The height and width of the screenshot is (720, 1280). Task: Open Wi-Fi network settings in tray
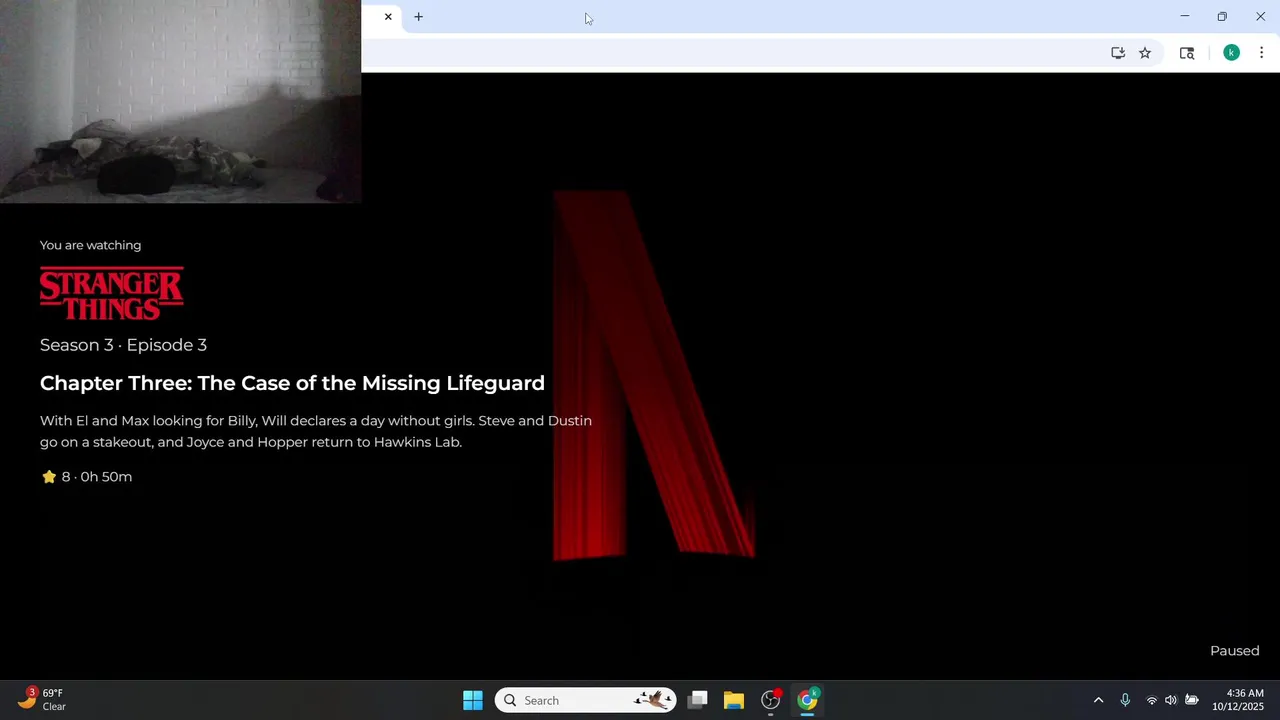point(1152,700)
